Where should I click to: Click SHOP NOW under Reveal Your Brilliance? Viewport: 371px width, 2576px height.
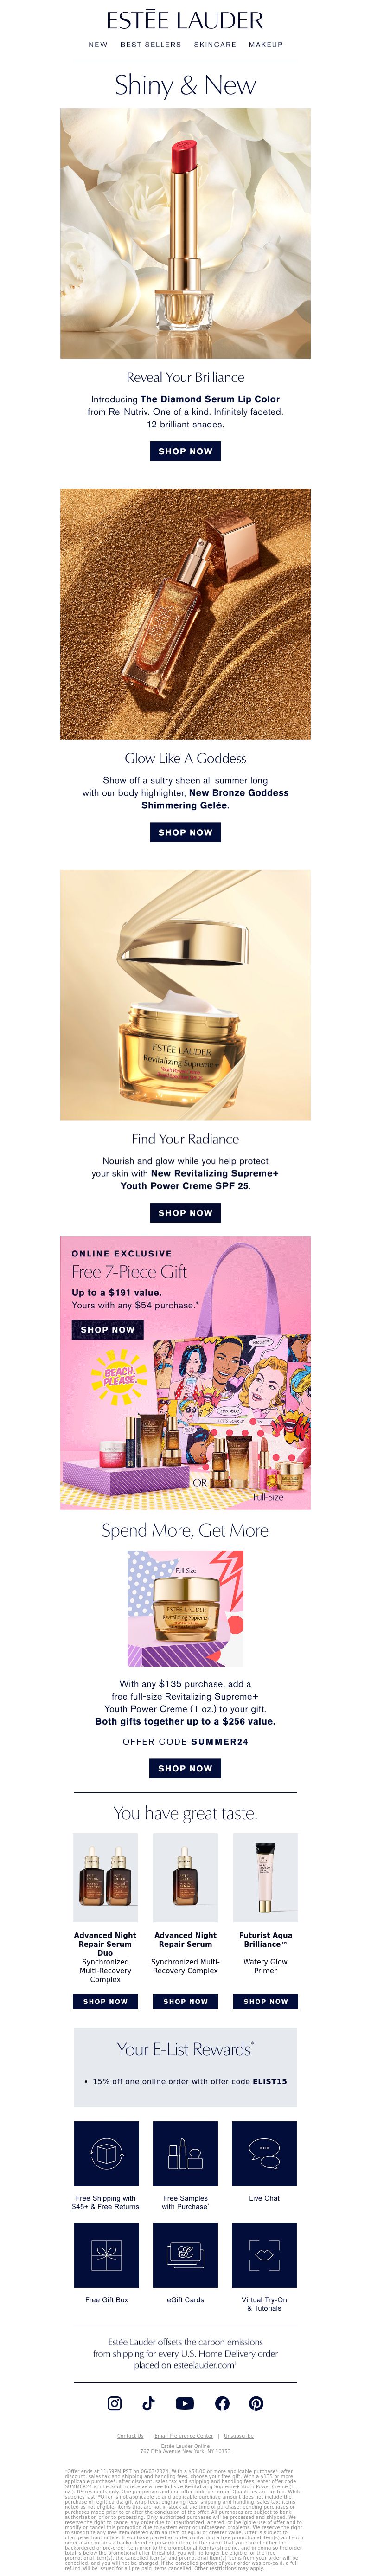(185, 451)
